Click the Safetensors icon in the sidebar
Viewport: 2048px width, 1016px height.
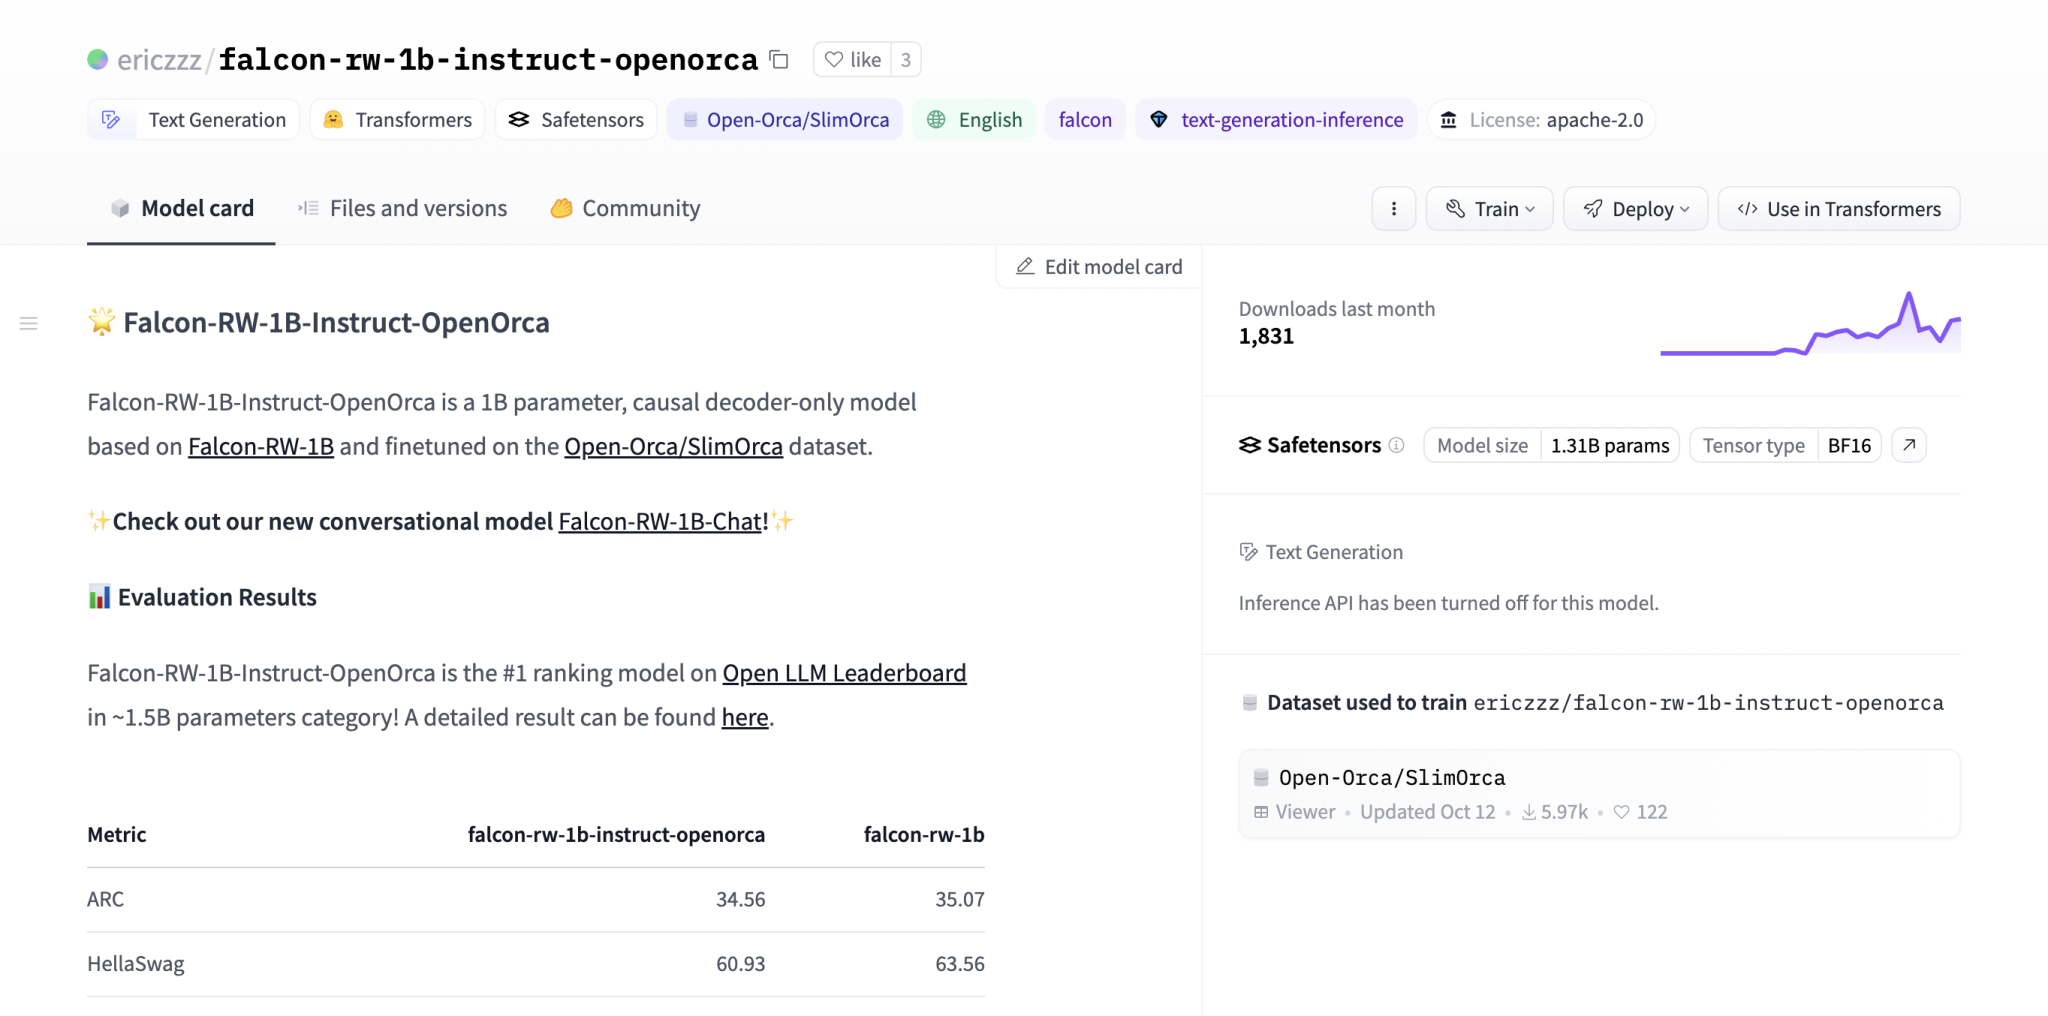click(1249, 445)
